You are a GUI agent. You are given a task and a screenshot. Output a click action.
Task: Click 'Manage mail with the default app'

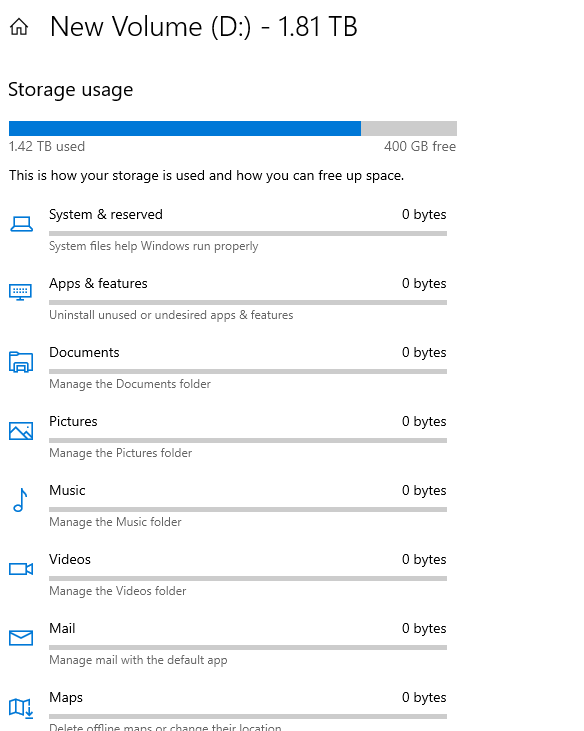(138, 660)
